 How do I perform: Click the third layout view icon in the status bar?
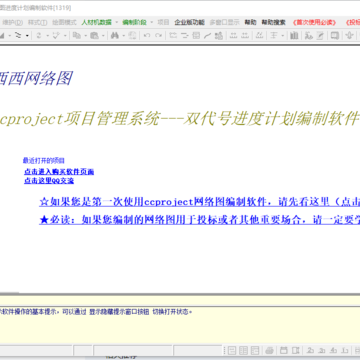(255, 350)
